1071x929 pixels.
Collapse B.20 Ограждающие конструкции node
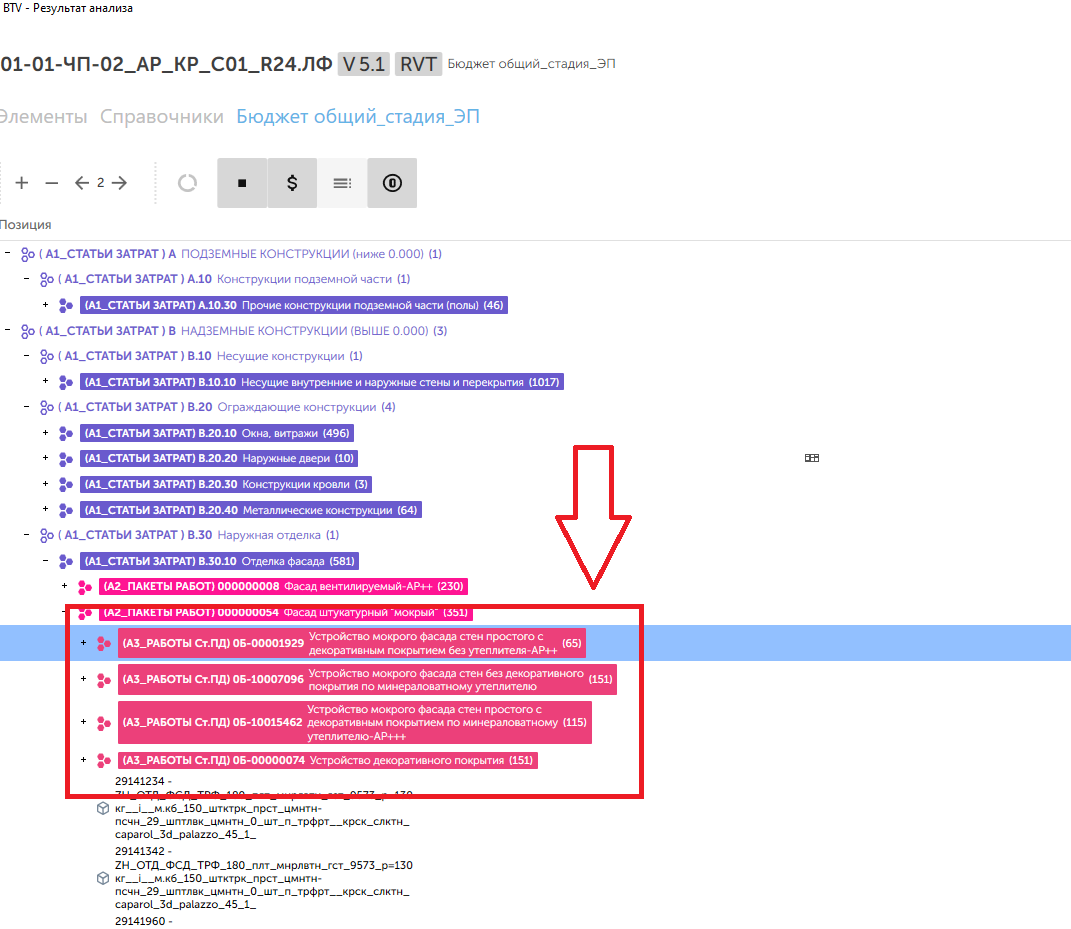pyautogui.click(x=27, y=406)
